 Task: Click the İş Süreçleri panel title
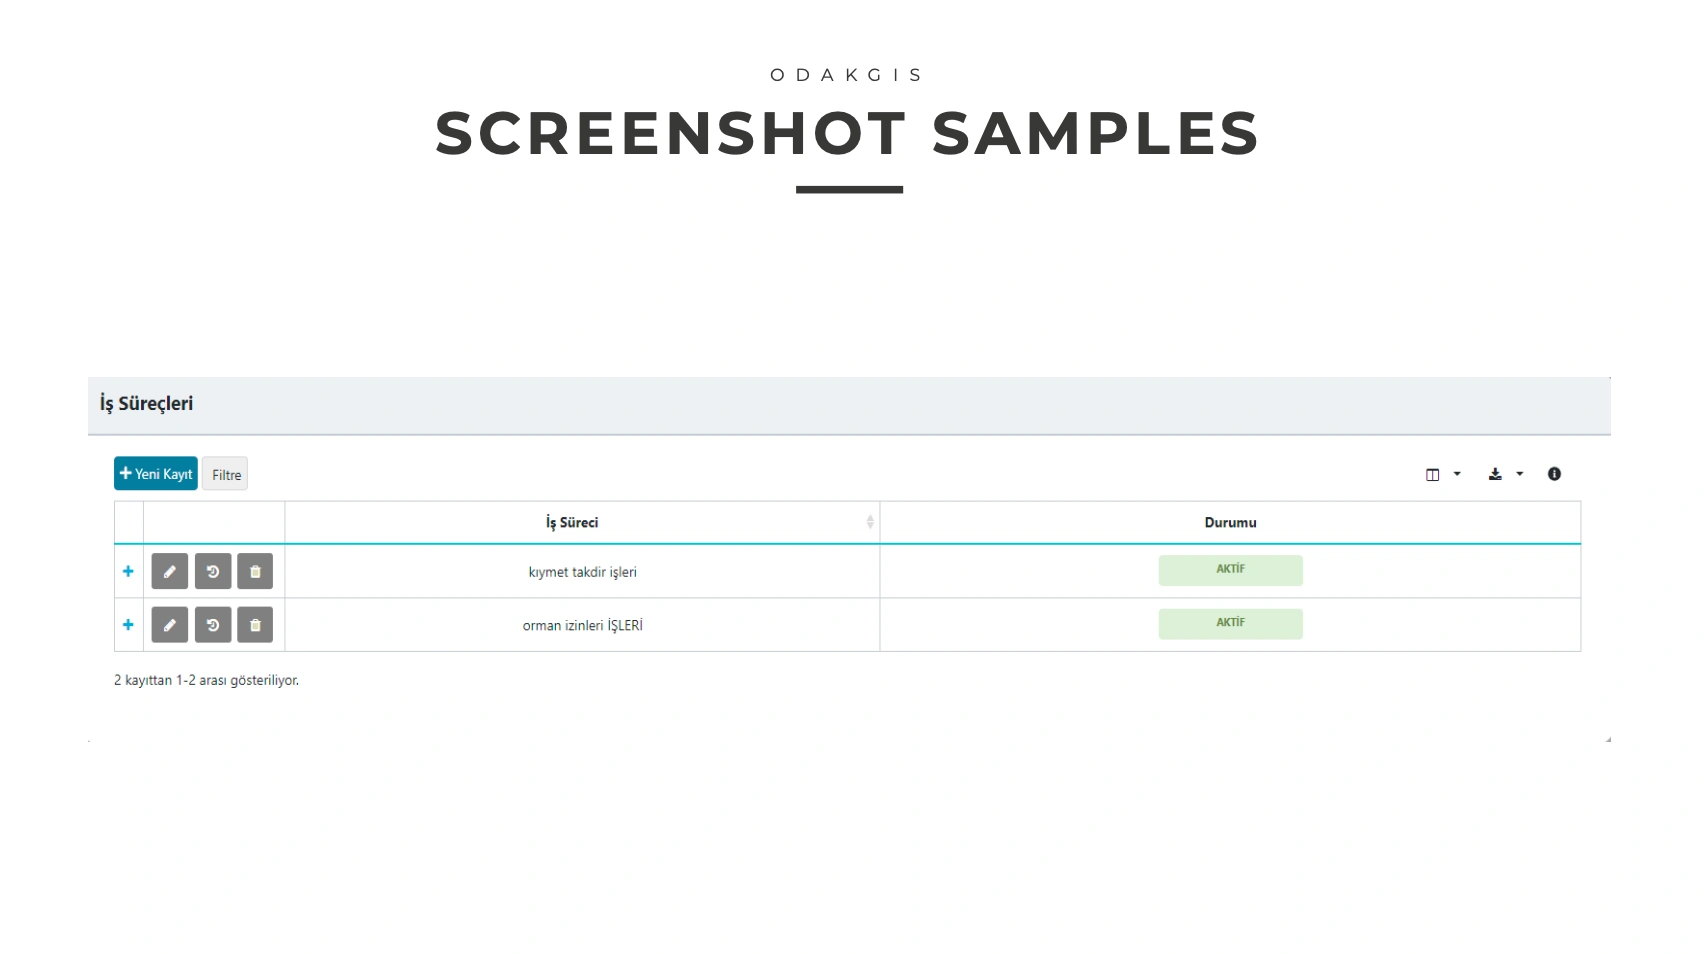click(x=146, y=404)
